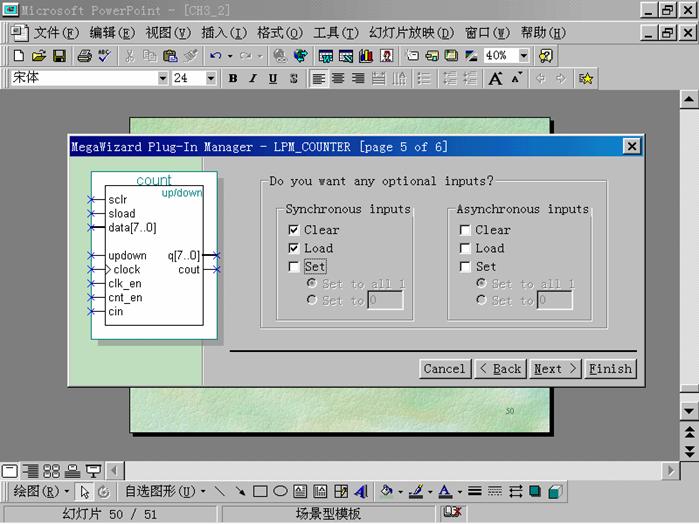Select synchronous 'Set to' value radio

(x=312, y=300)
